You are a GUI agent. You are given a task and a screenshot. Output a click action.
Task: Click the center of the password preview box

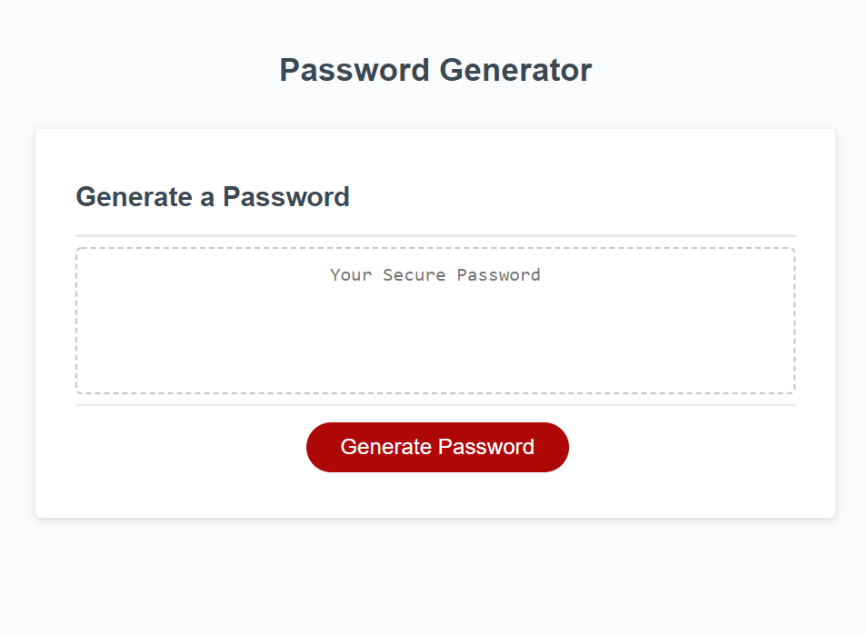435,320
